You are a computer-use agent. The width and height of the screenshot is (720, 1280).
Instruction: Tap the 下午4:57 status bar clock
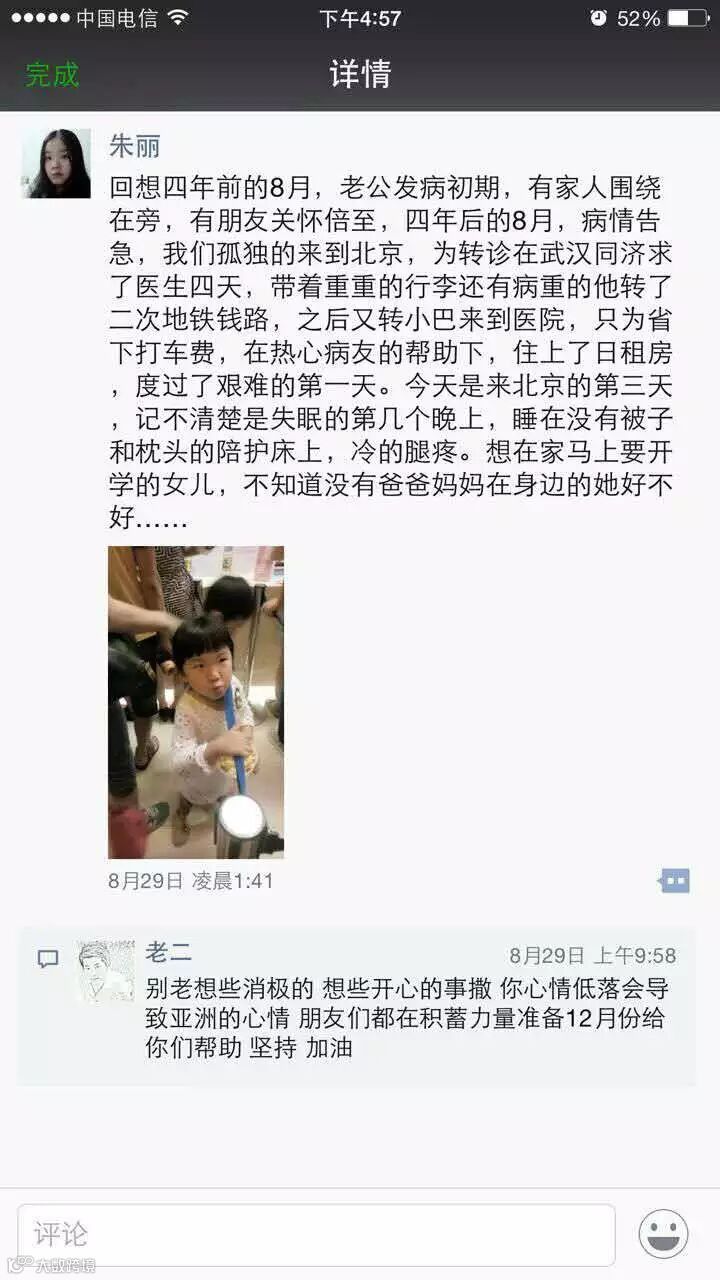pos(360,18)
